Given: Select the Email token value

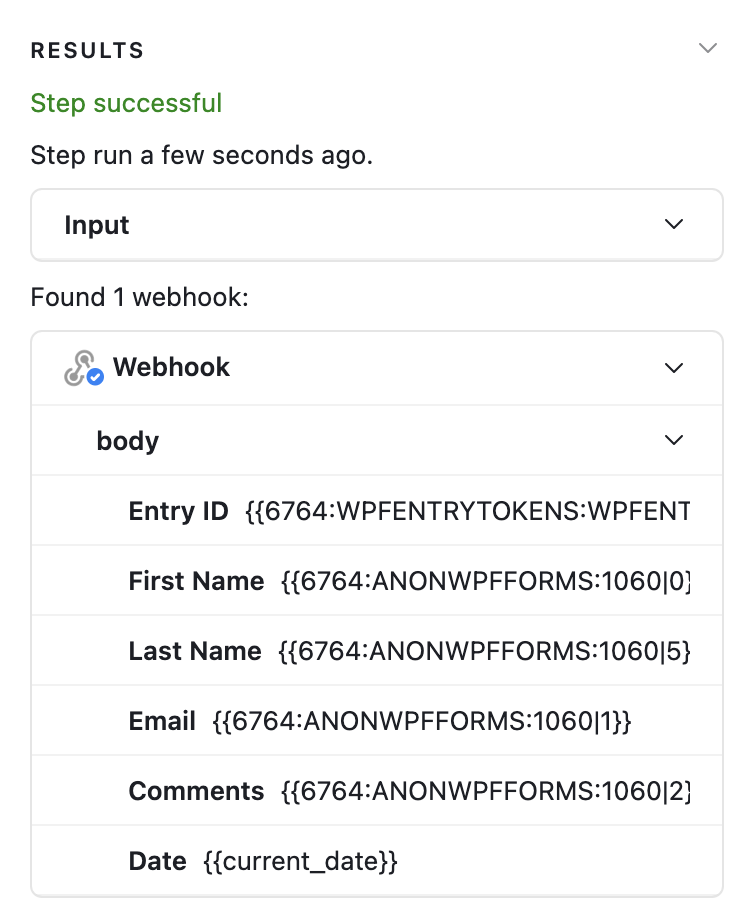Looking at the screenshot, I should click(422, 721).
